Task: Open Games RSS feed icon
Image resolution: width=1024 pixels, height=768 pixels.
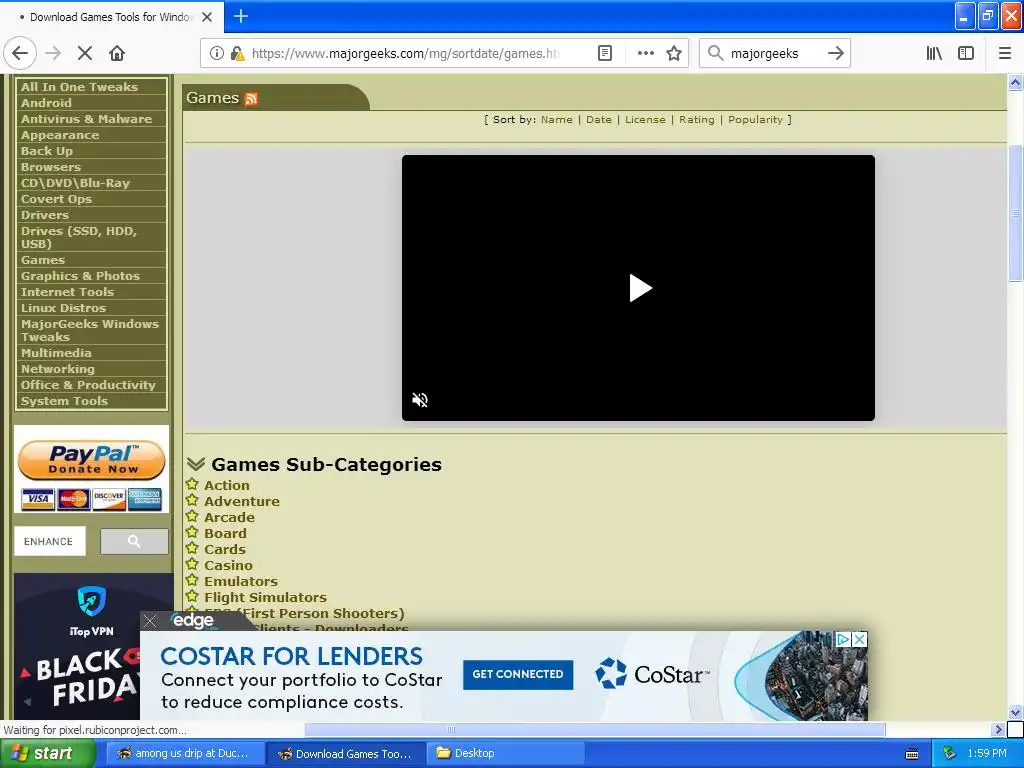Action: pos(251,99)
